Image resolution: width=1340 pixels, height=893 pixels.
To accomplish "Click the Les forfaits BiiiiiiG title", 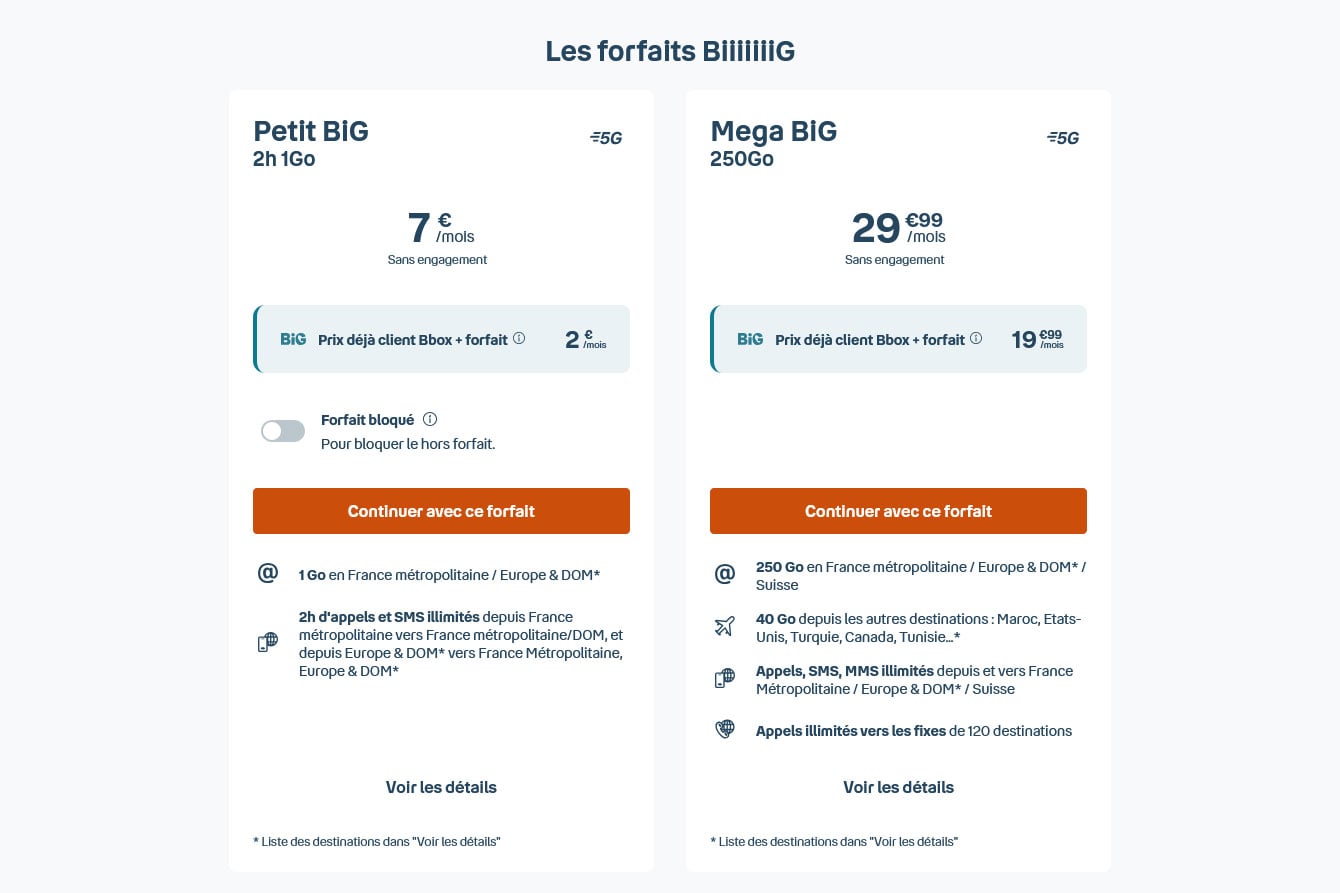I will coord(670,51).
